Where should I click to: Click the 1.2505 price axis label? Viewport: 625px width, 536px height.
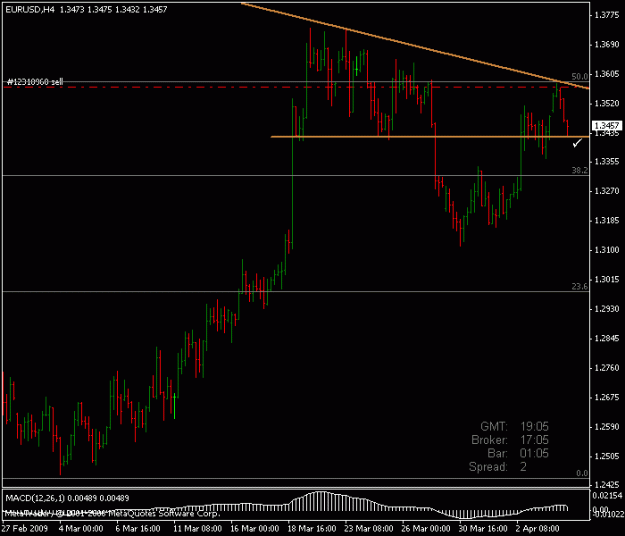pos(607,456)
